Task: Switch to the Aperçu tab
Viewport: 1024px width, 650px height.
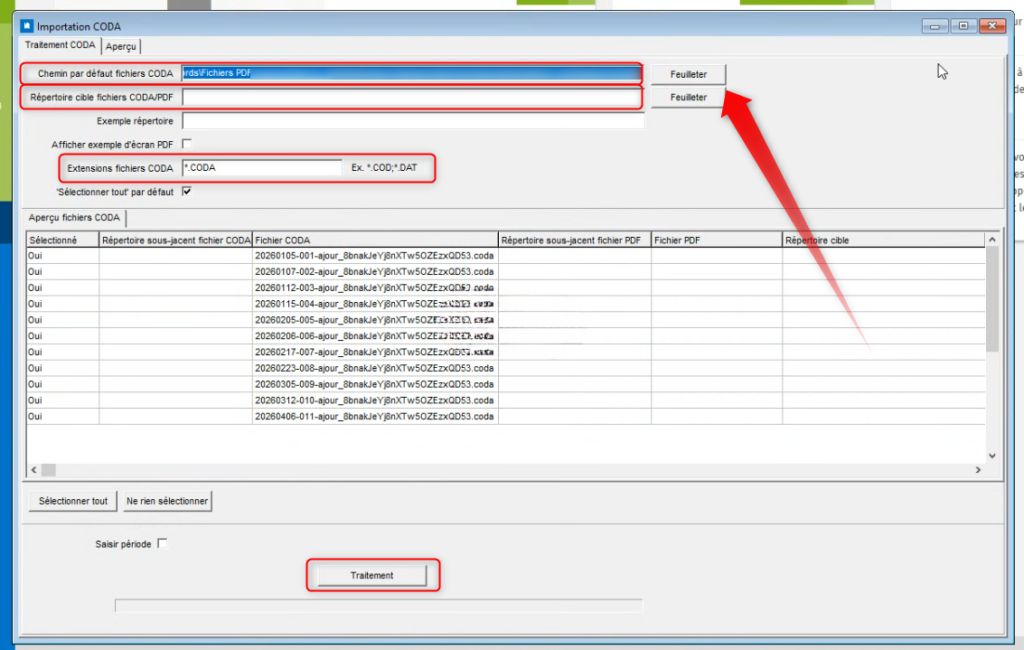Action: (123, 46)
